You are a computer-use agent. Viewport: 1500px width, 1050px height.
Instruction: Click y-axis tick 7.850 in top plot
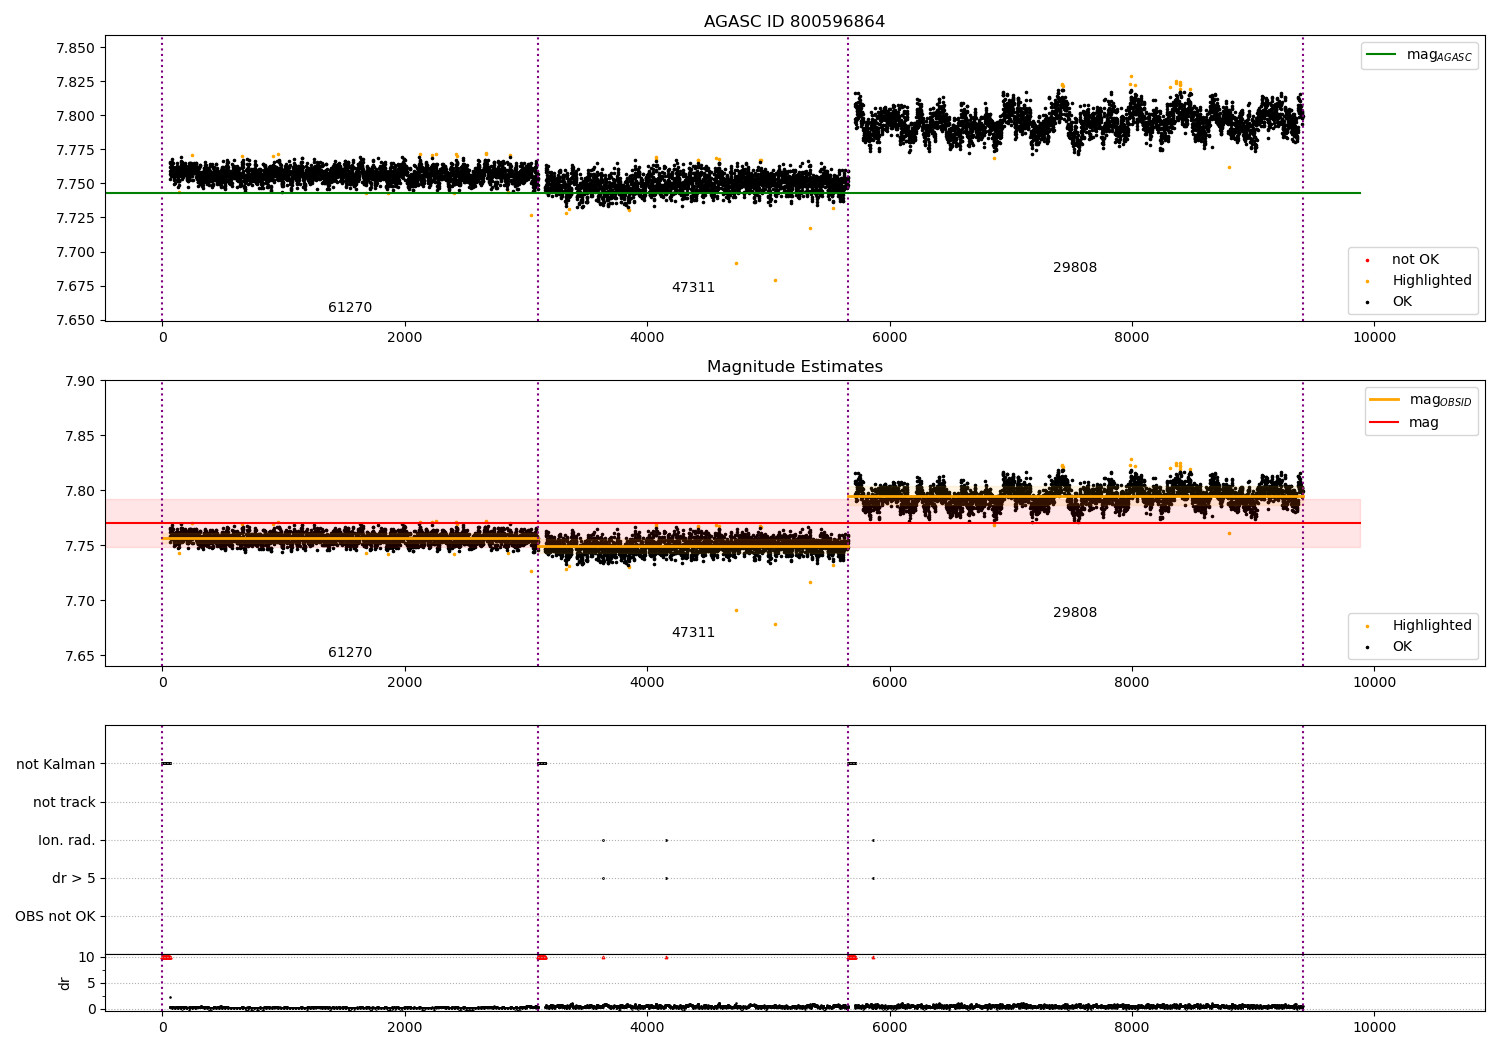coord(75,48)
